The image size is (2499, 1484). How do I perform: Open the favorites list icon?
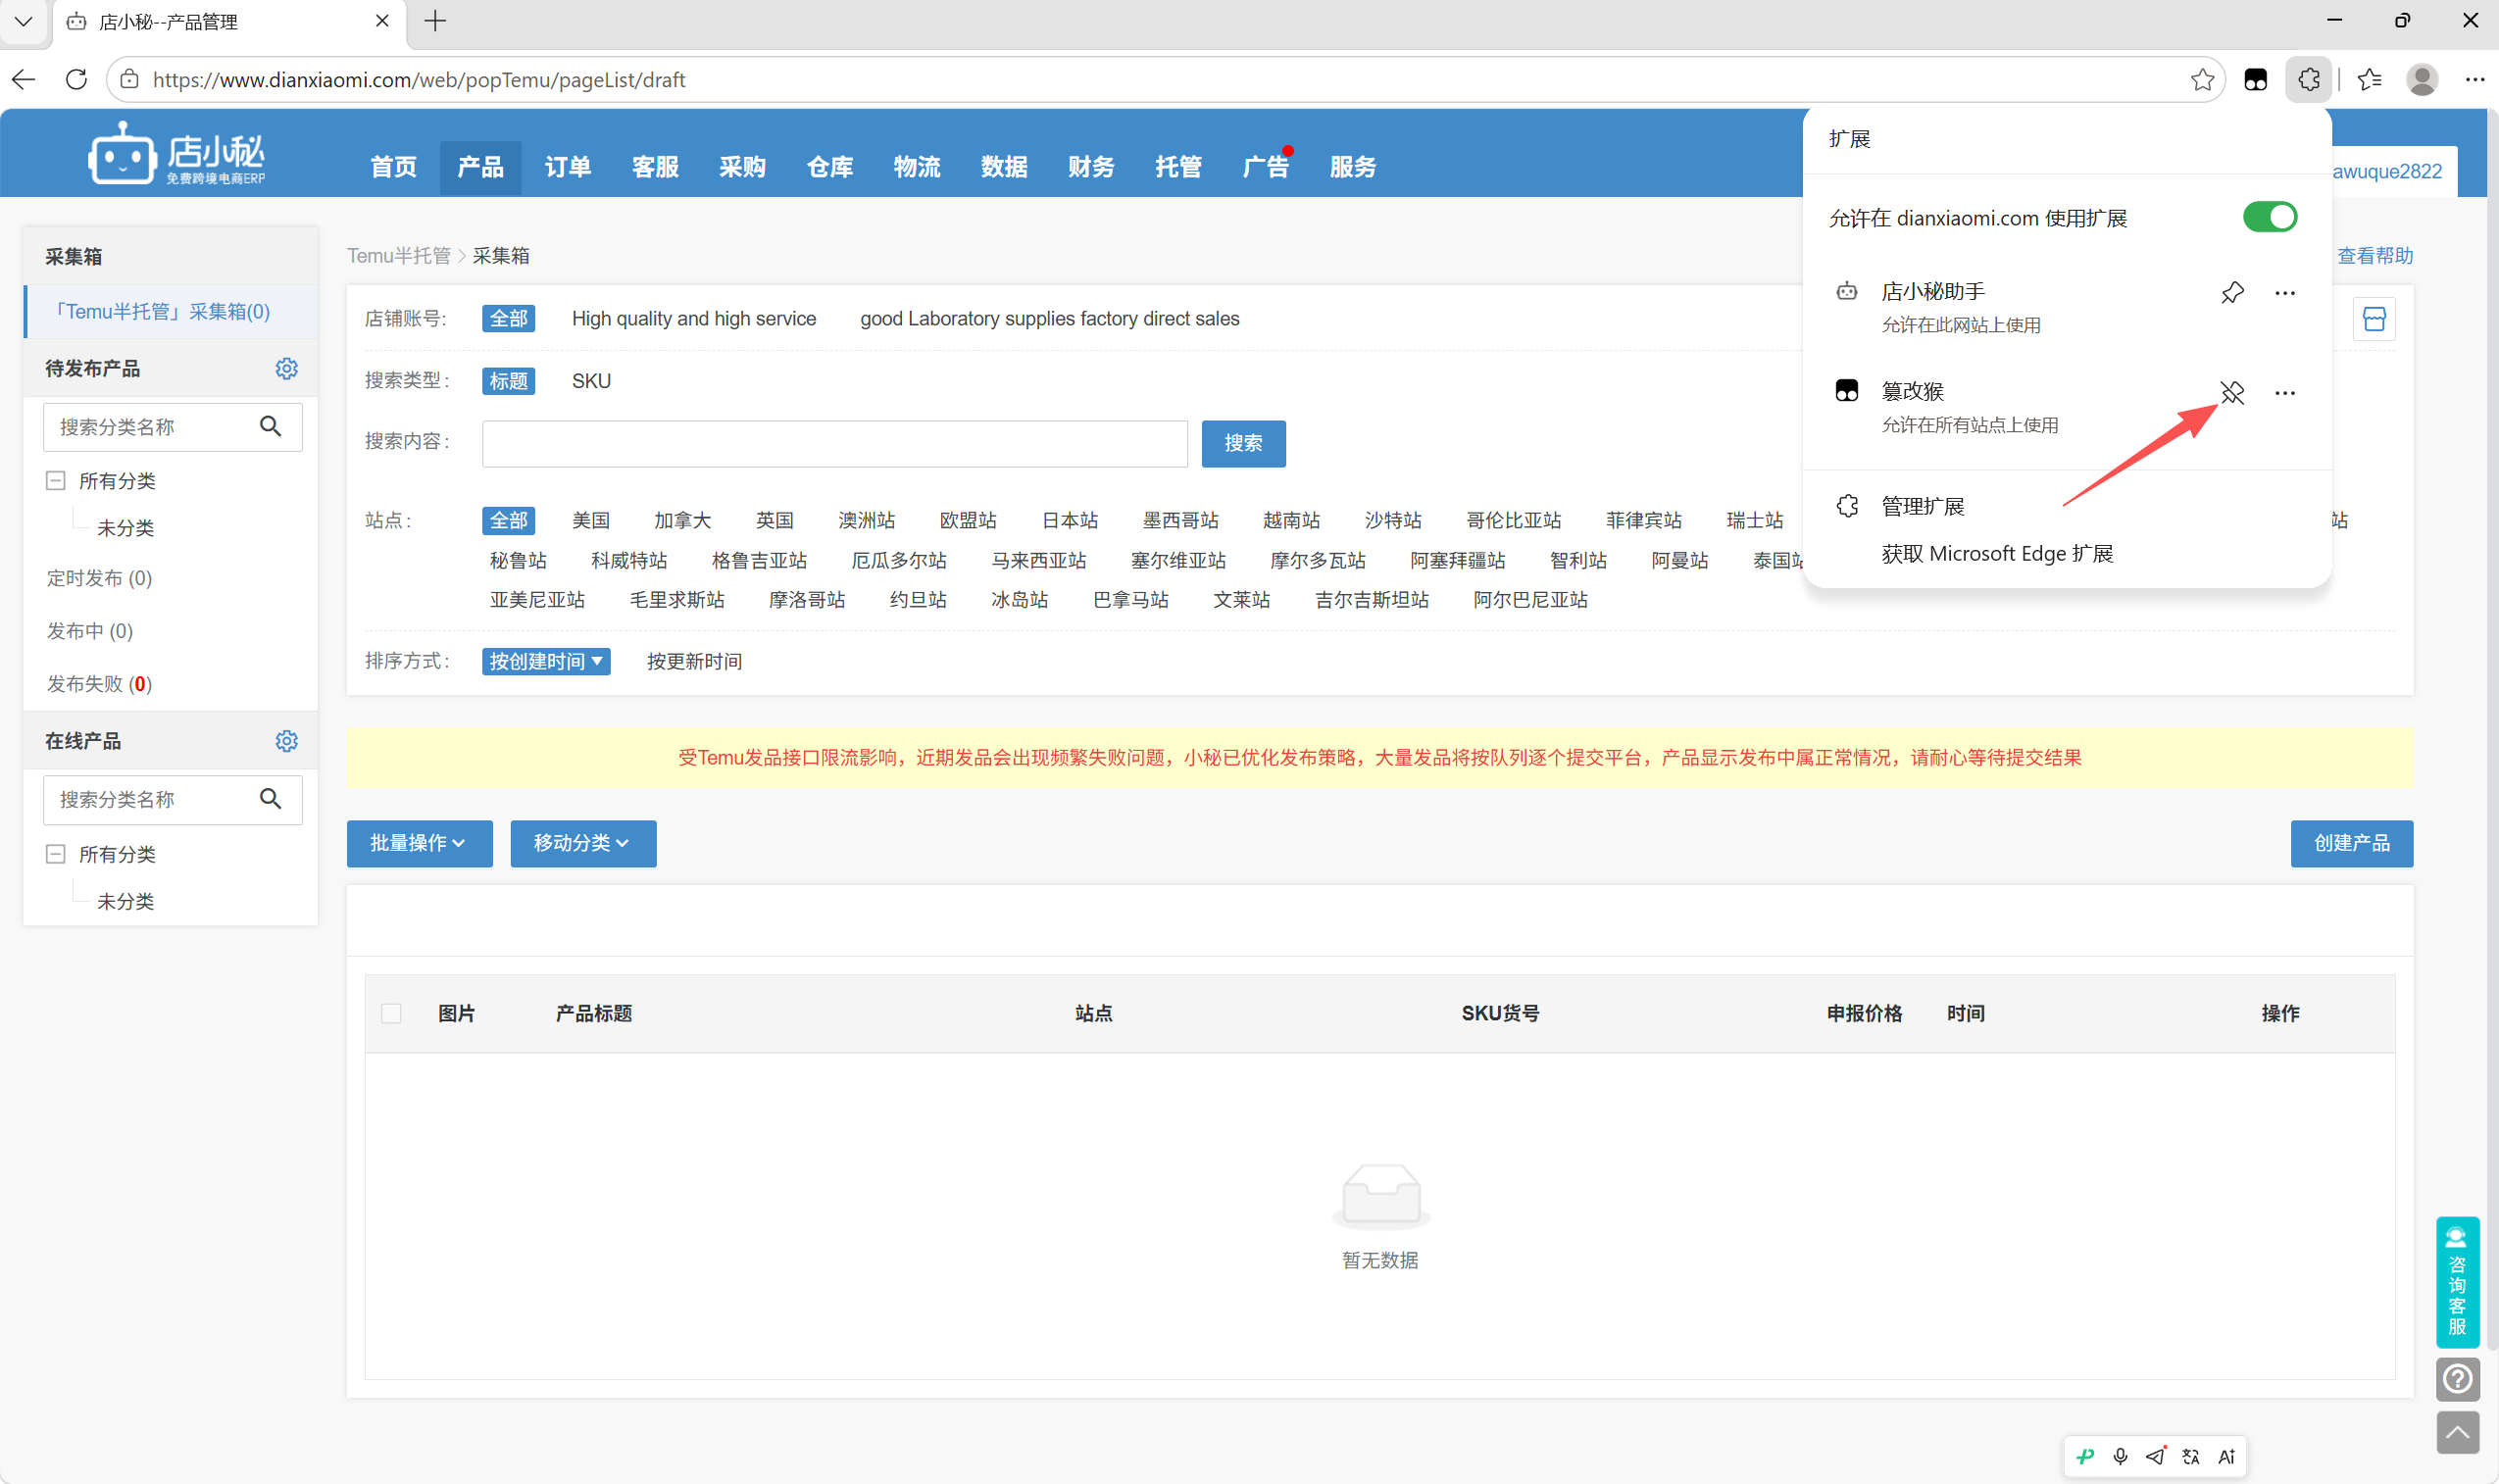[2370, 80]
